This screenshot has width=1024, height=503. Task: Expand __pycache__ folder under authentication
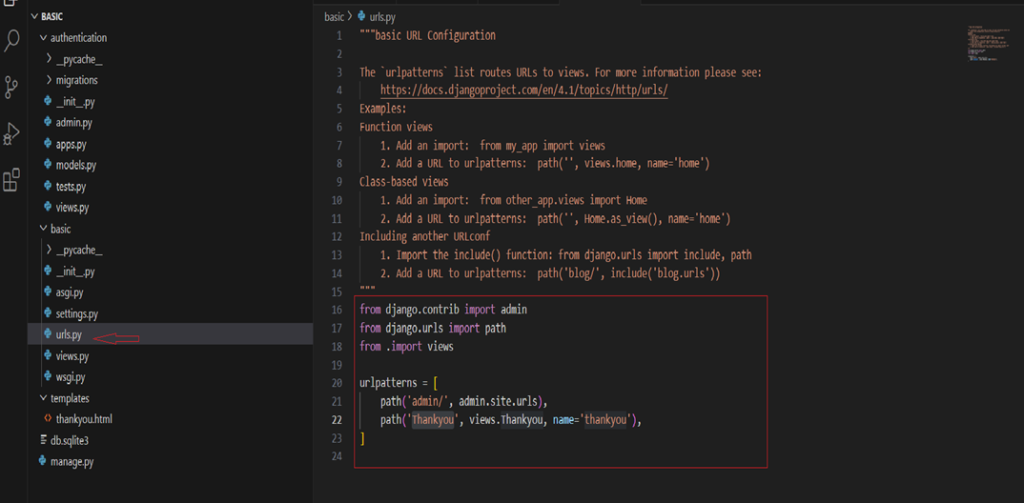49,59
